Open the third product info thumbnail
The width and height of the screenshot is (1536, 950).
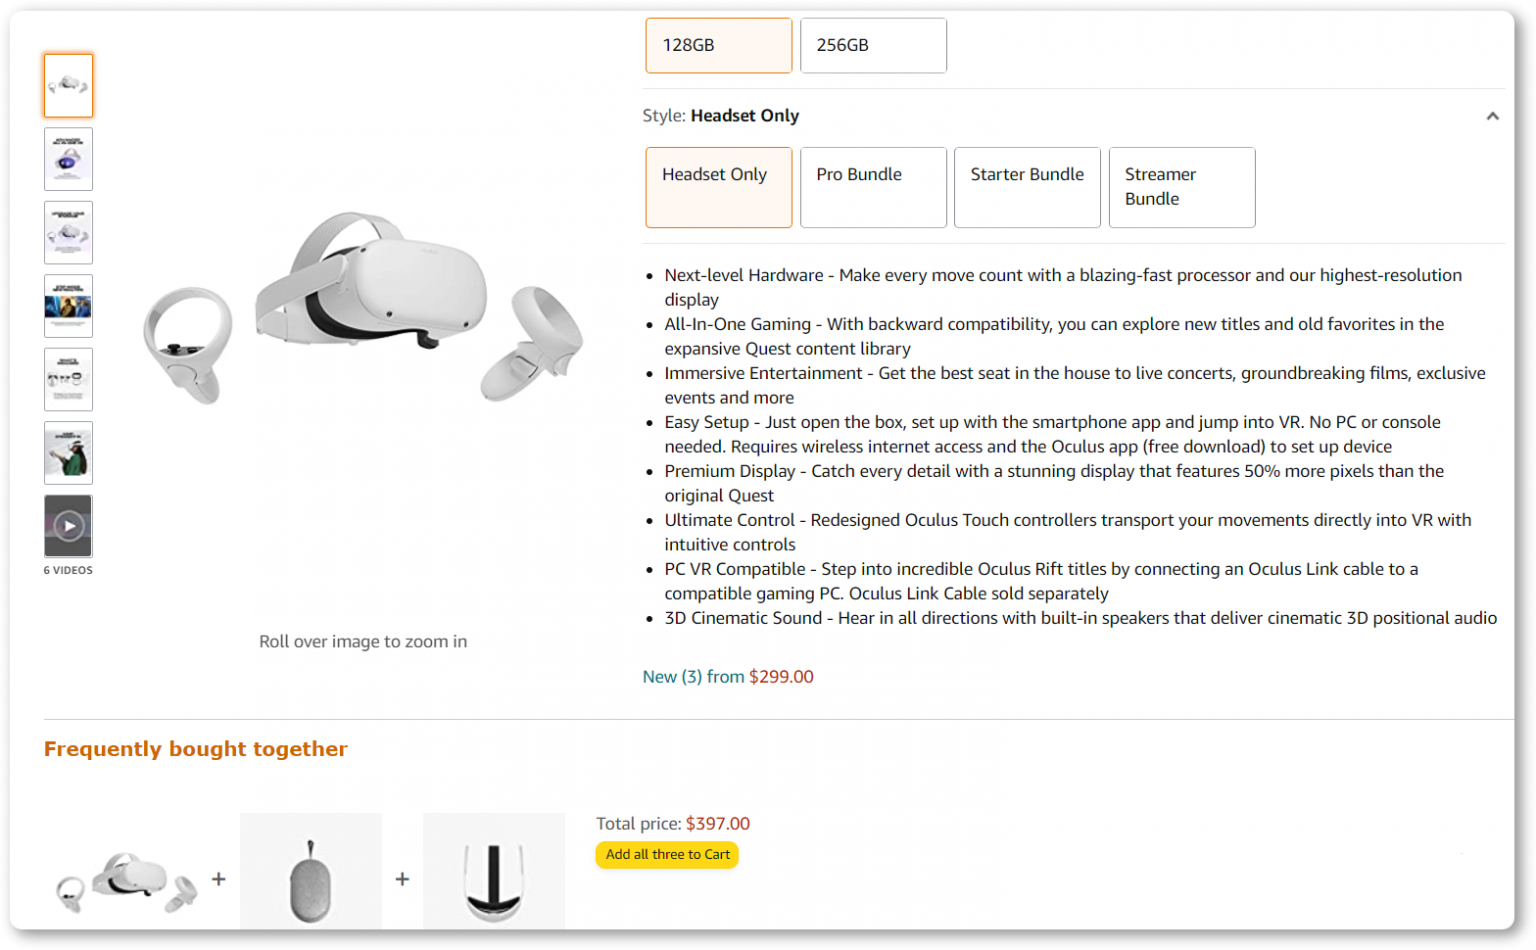click(68, 232)
